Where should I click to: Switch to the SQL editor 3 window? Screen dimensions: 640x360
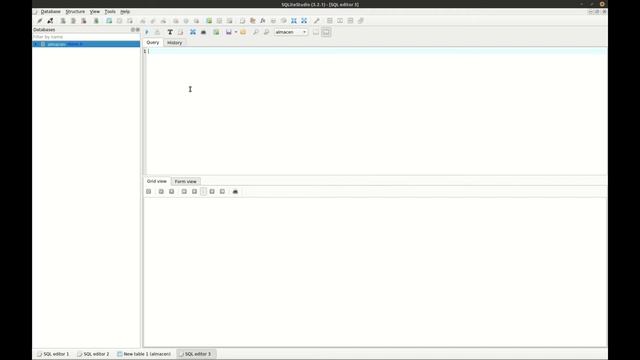point(196,354)
